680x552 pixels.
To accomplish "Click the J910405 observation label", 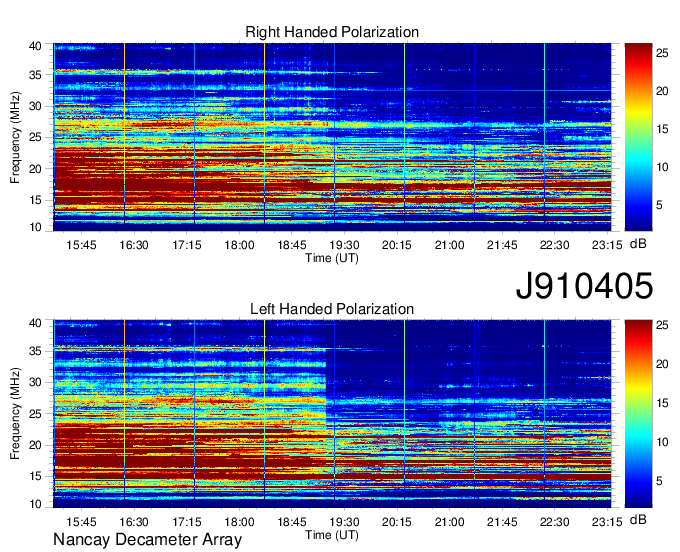I will tap(584, 286).
